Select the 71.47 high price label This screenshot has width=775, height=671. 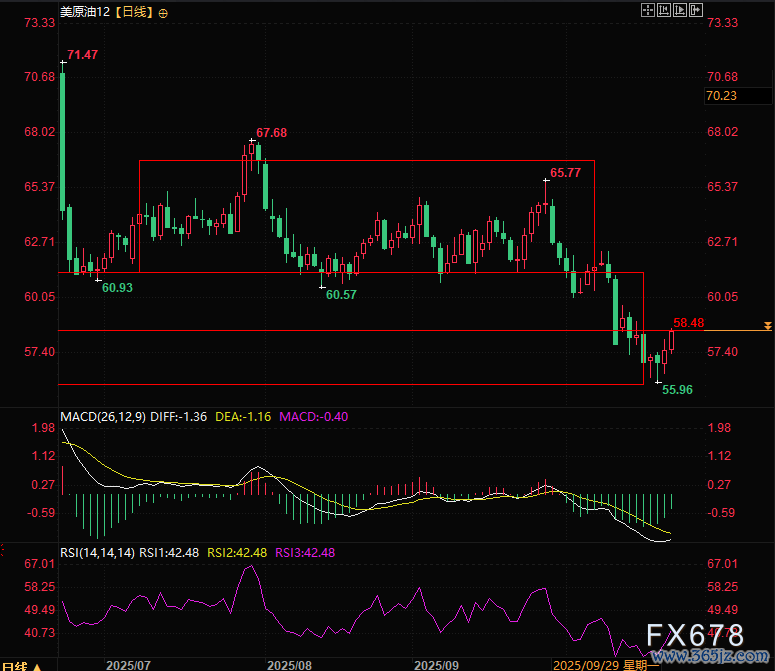pos(82,54)
